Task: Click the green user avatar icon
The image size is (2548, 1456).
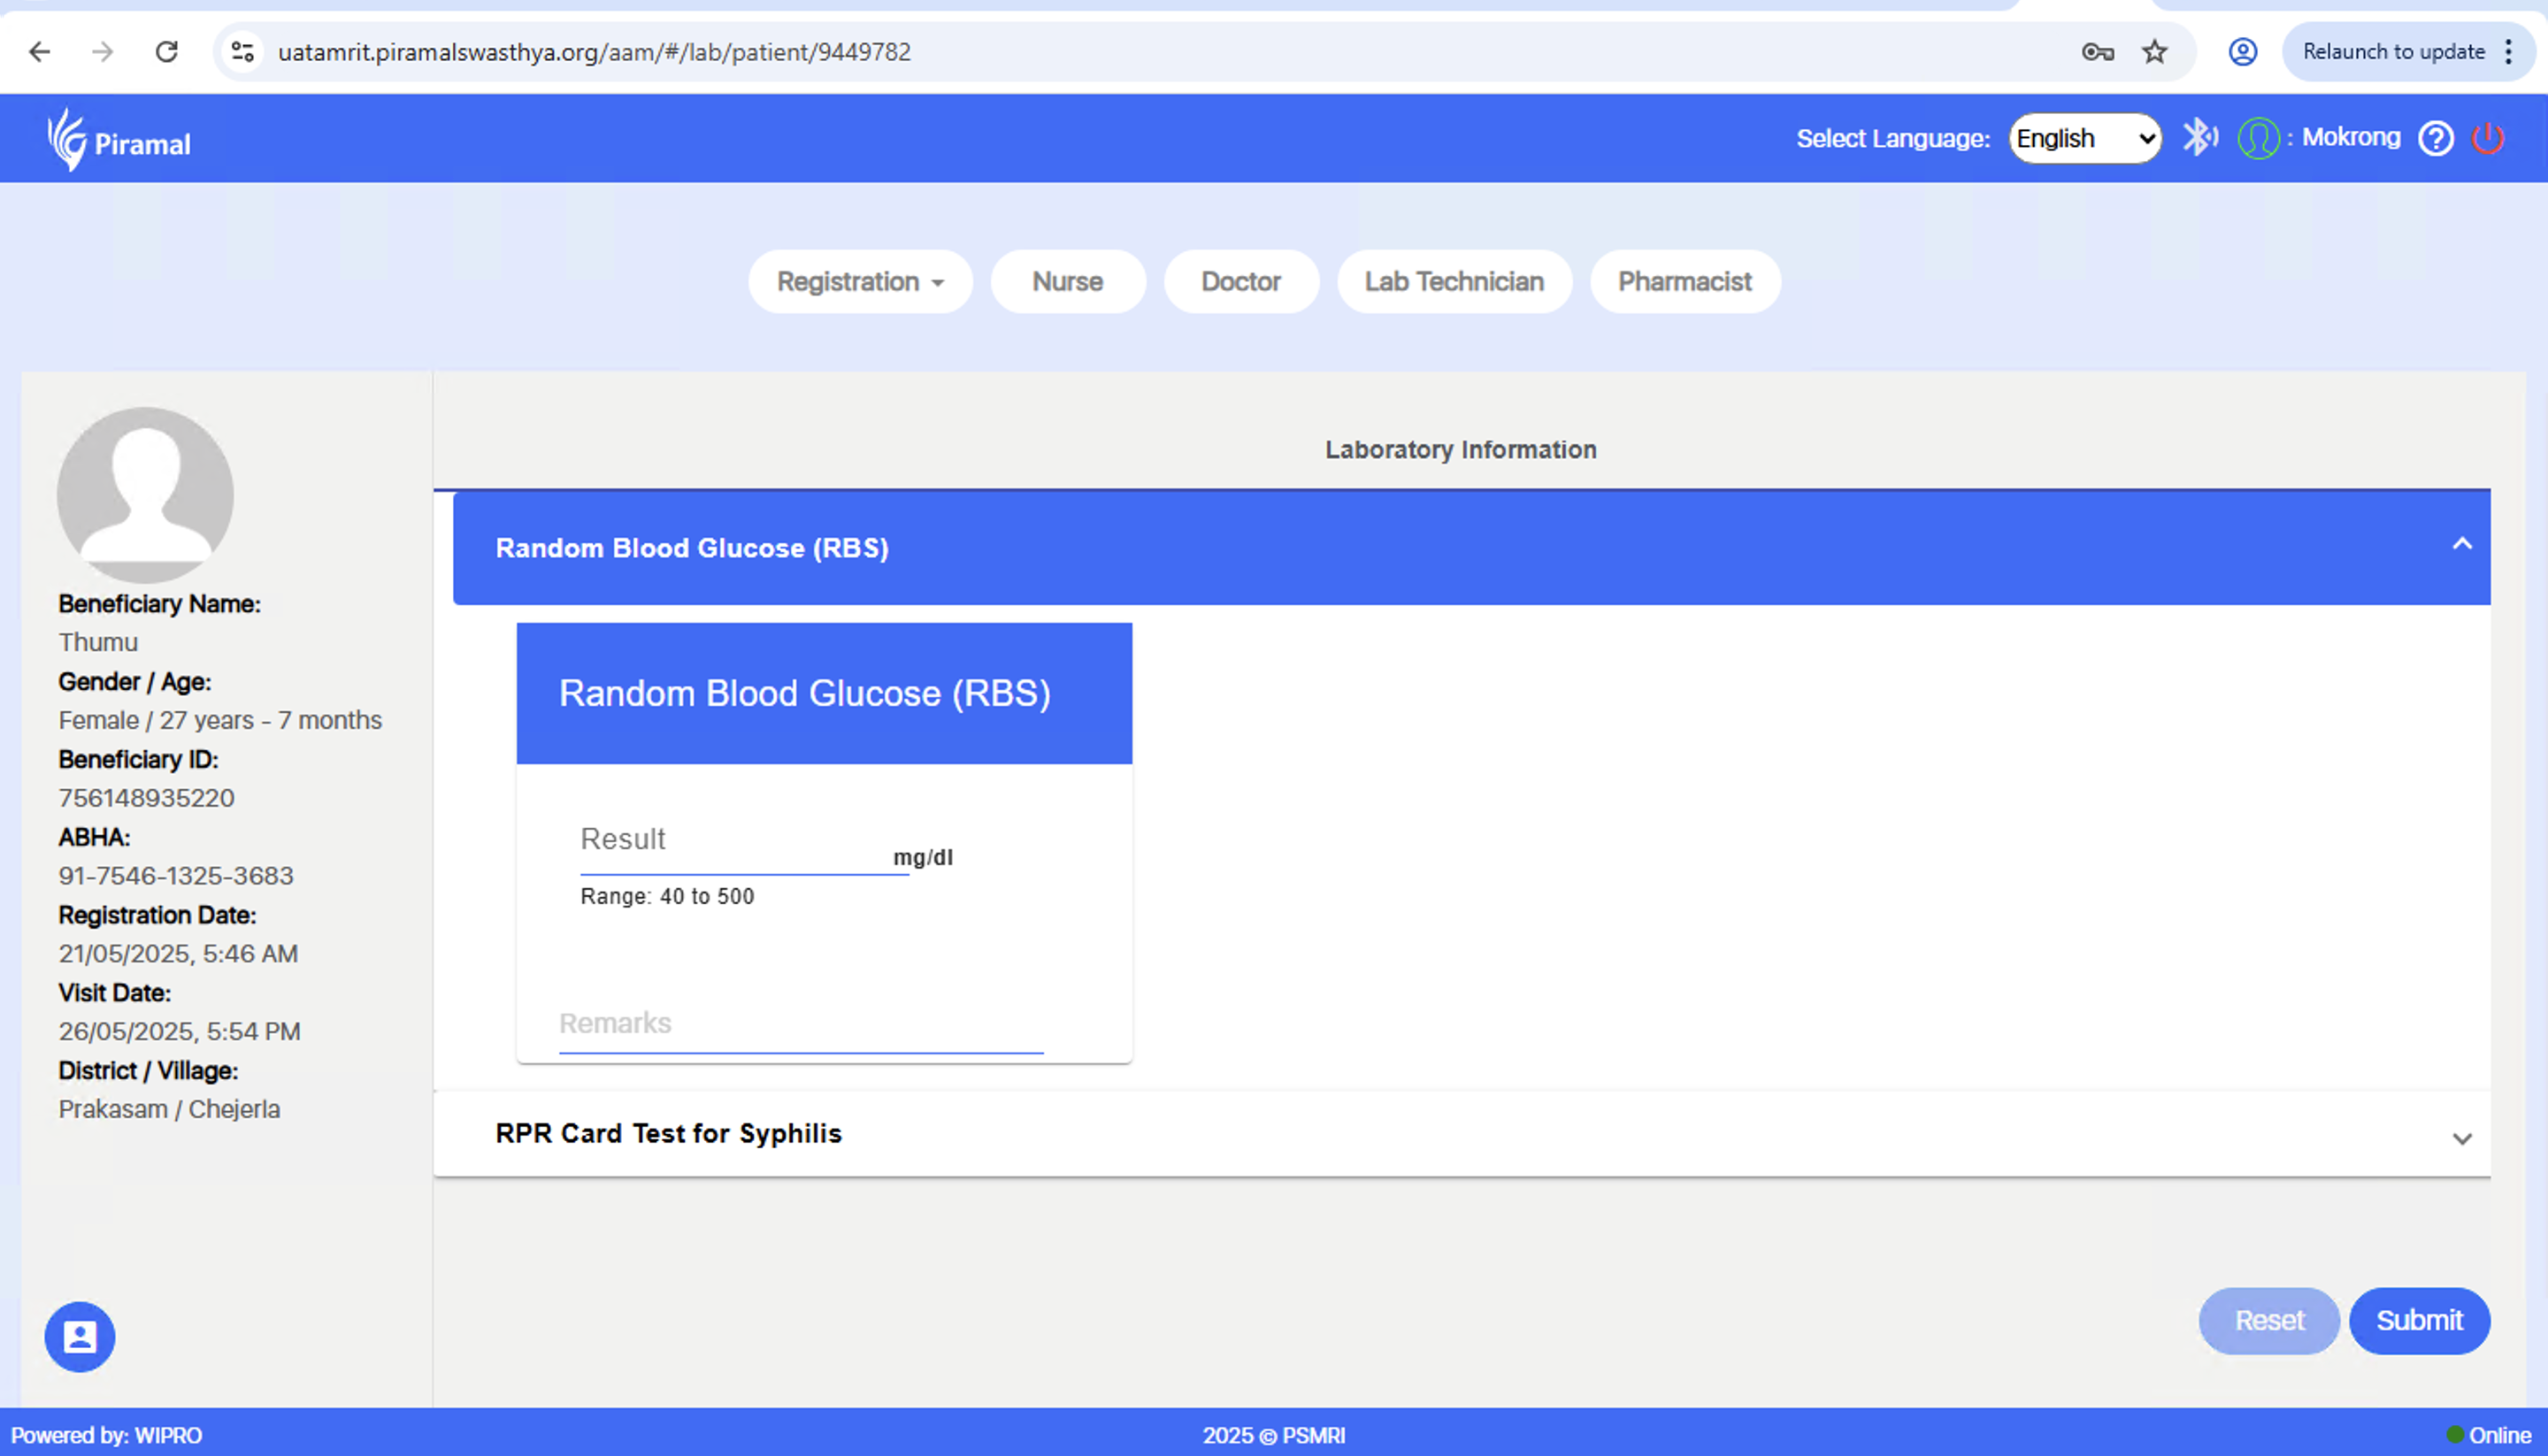Action: (x=2258, y=138)
